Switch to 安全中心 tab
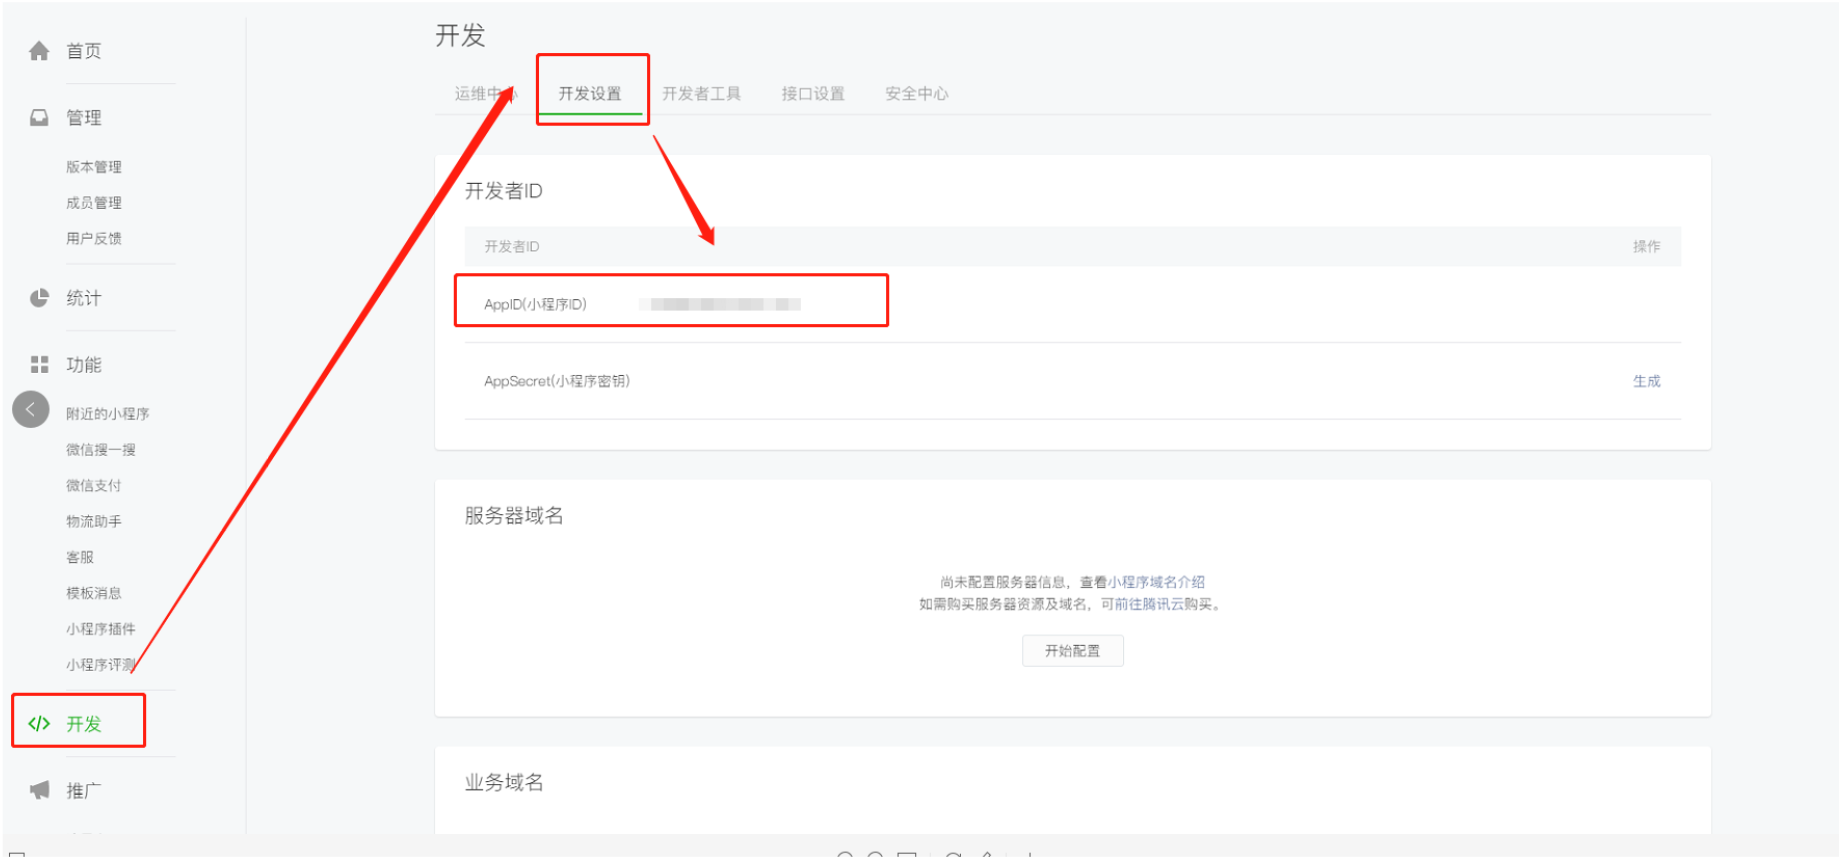Screen dimensions: 1839x857 click(x=917, y=93)
